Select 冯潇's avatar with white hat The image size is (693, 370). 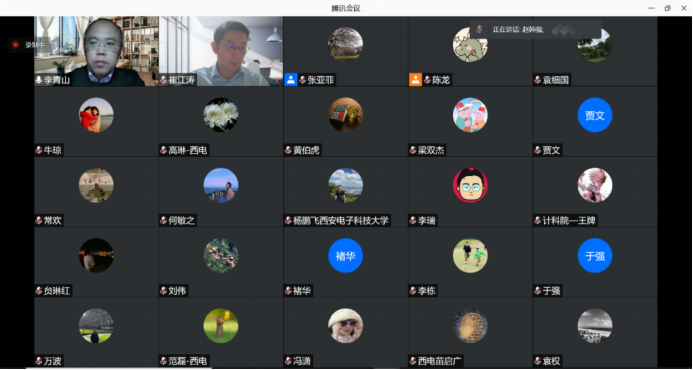coord(346,326)
